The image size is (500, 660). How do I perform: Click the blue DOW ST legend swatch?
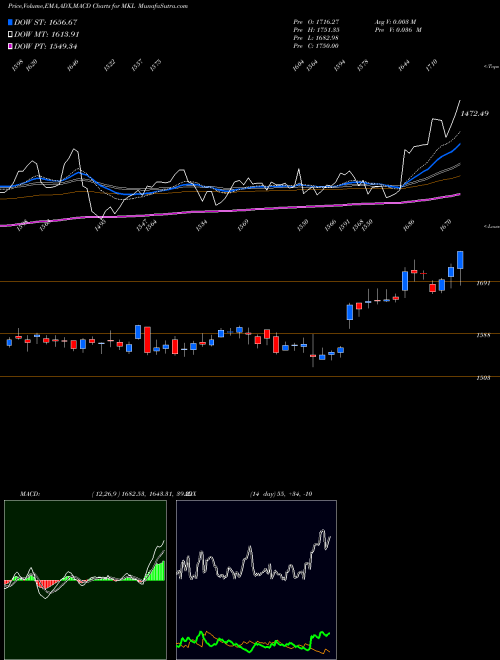coord(11,22)
